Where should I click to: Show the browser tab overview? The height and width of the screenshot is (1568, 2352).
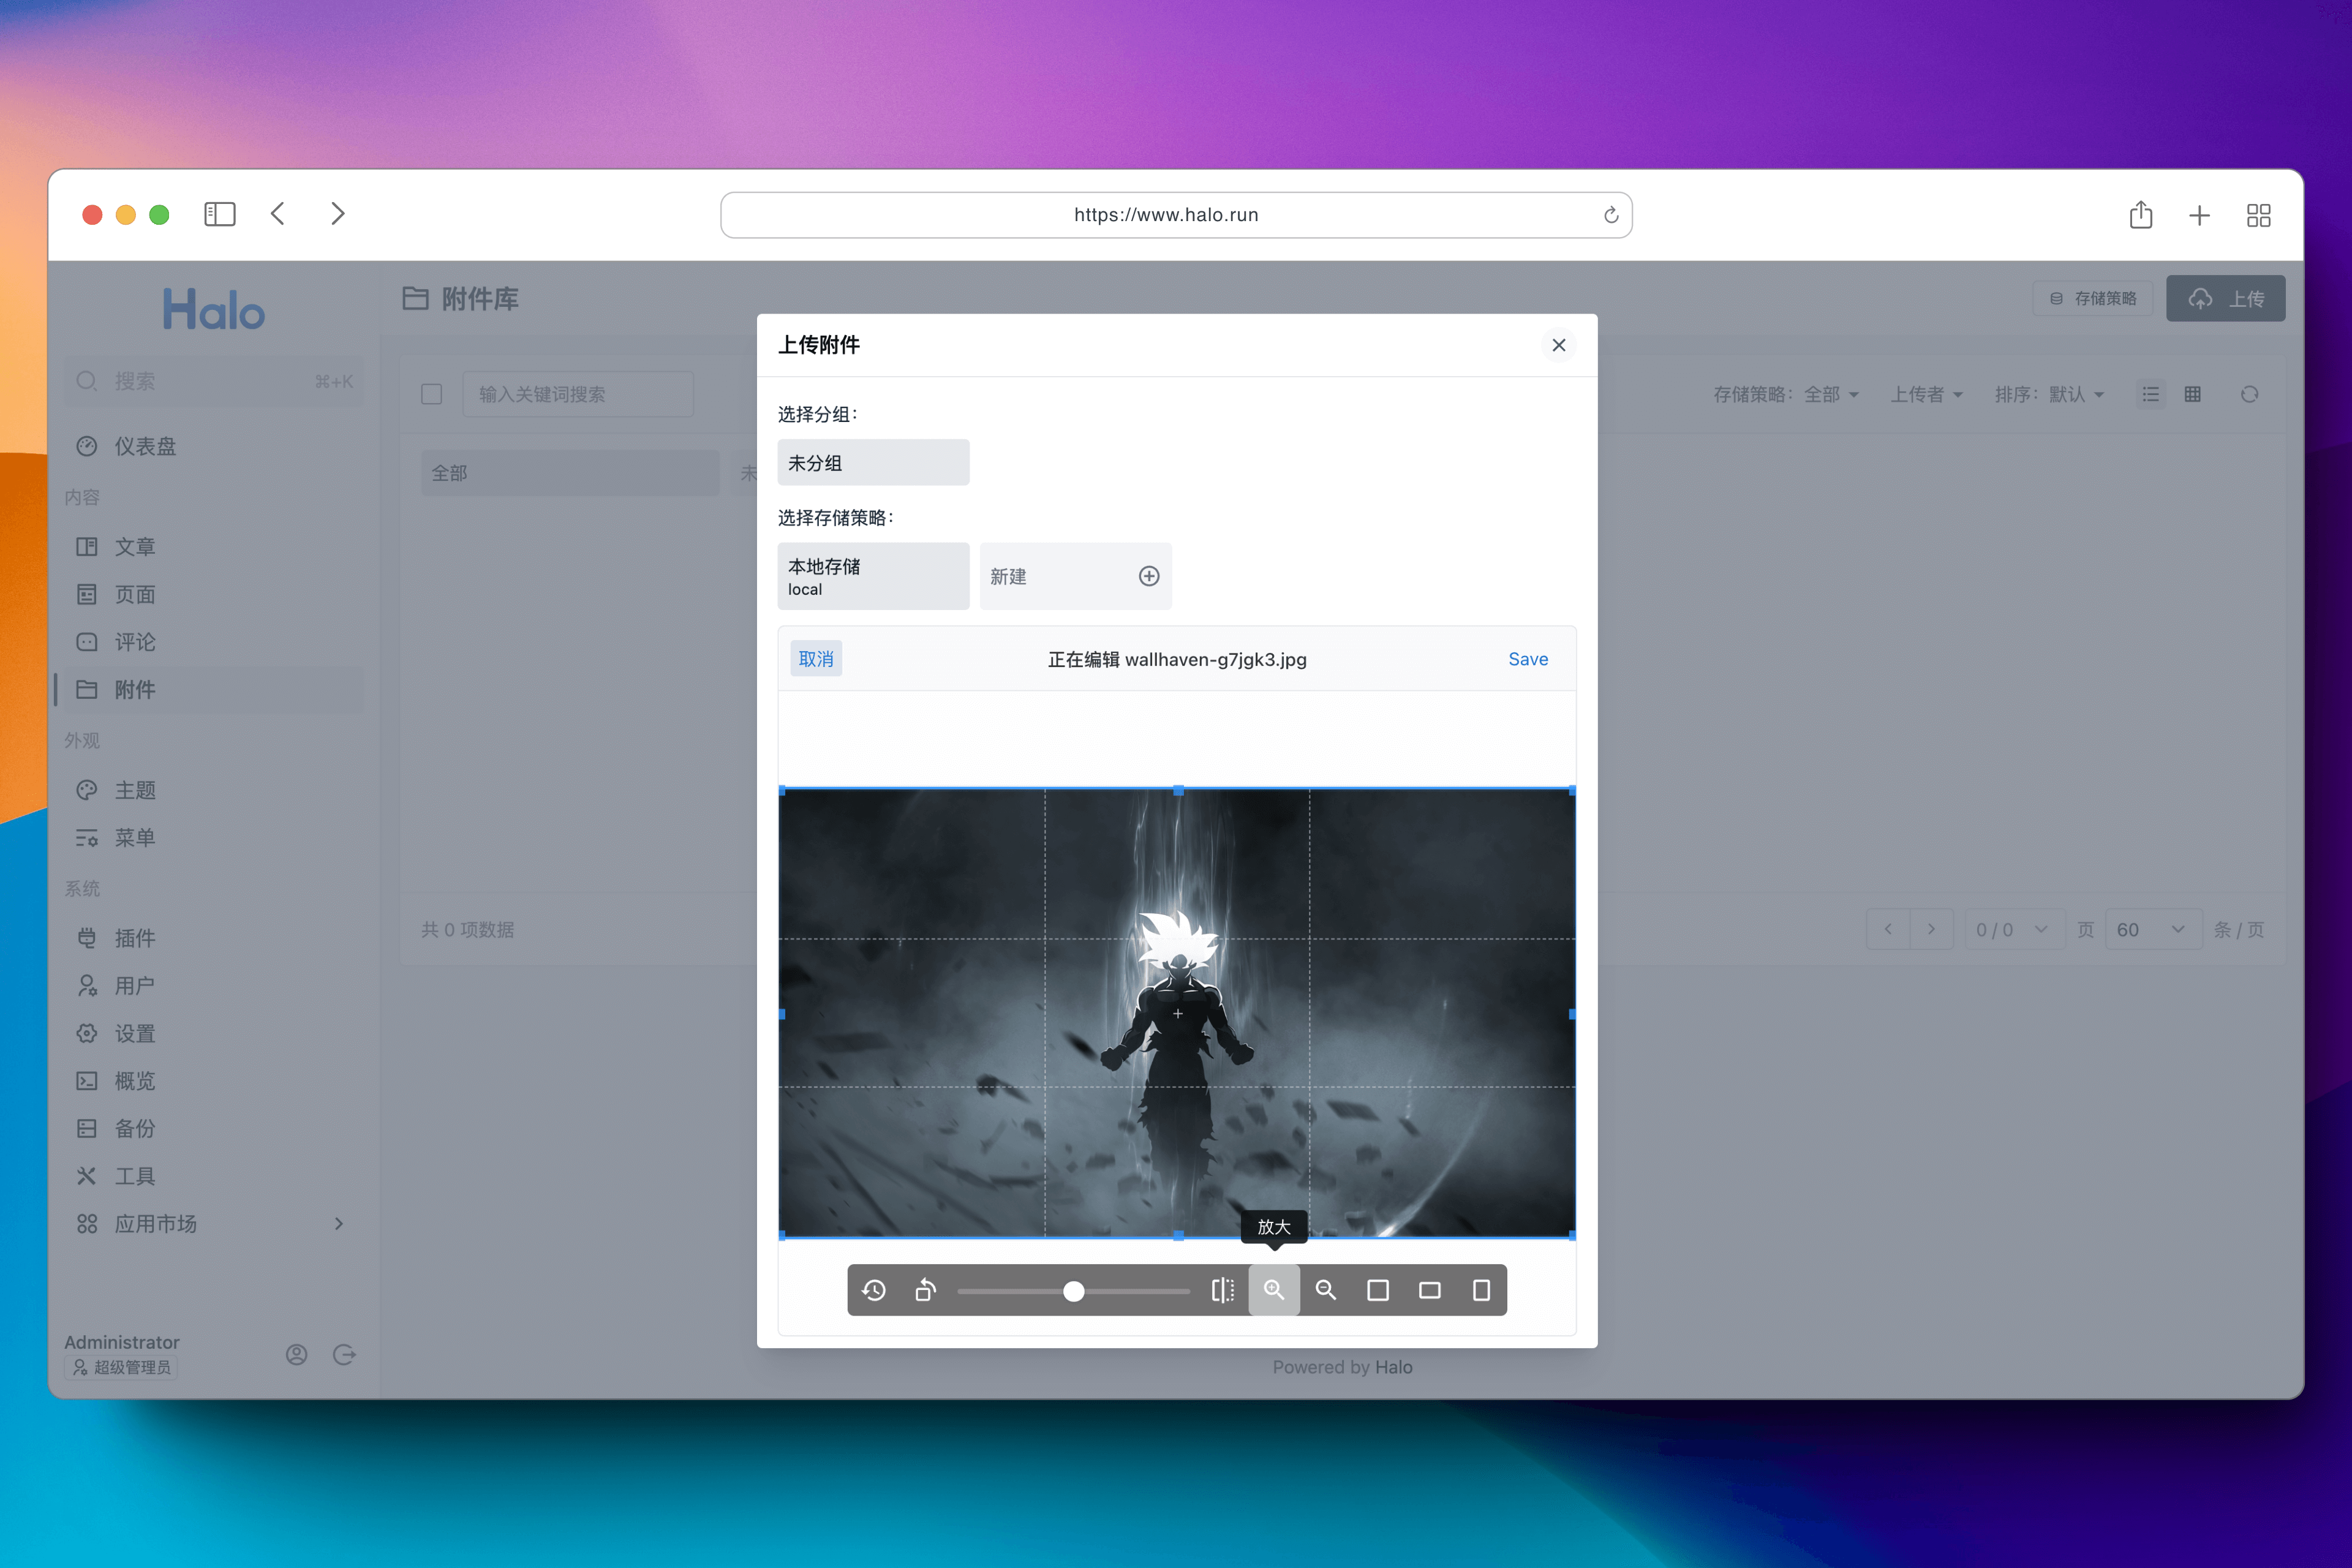click(x=2259, y=215)
